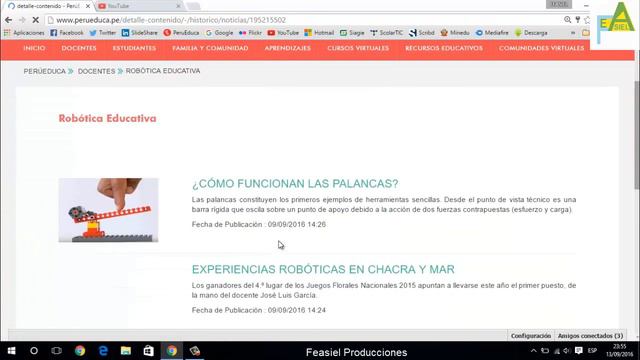Click the page vertical scrollbar thumb
The height and width of the screenshot is (360, 640).
[x=636, y=135]
